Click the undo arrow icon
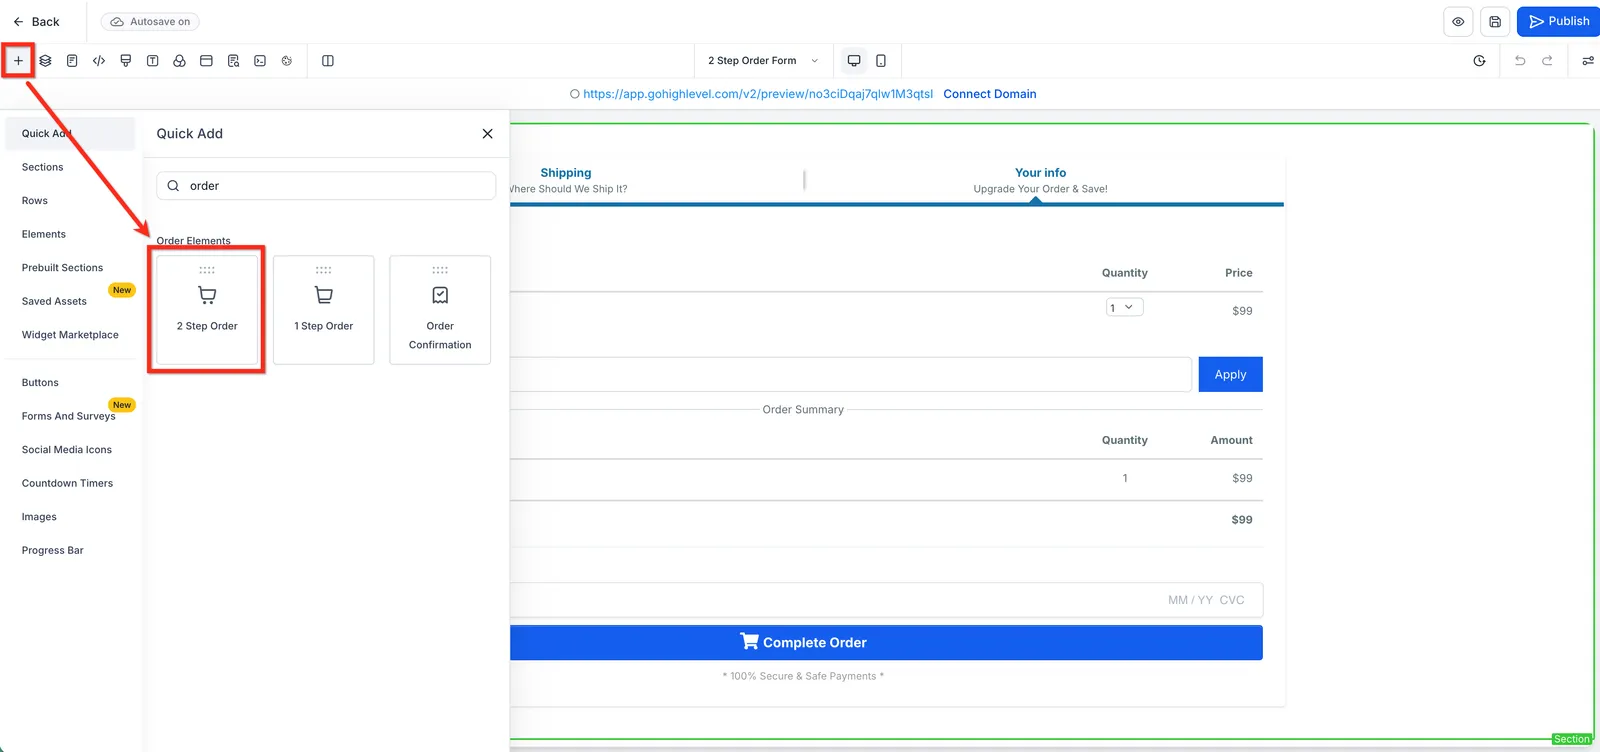1600x752 pixels. (1520, 61)
